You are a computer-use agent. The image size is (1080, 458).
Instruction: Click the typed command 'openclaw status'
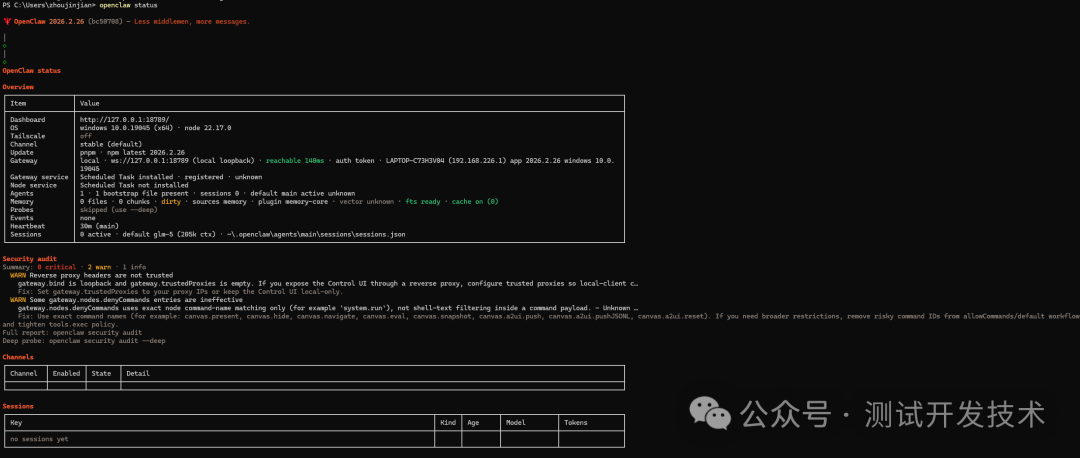click(x=128, y=5)
